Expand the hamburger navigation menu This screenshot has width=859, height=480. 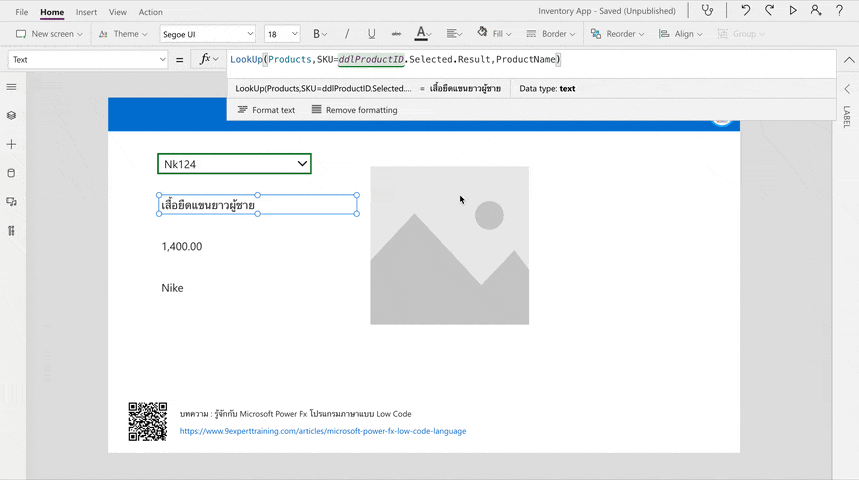pyautogui.click(x=12, y=87)
